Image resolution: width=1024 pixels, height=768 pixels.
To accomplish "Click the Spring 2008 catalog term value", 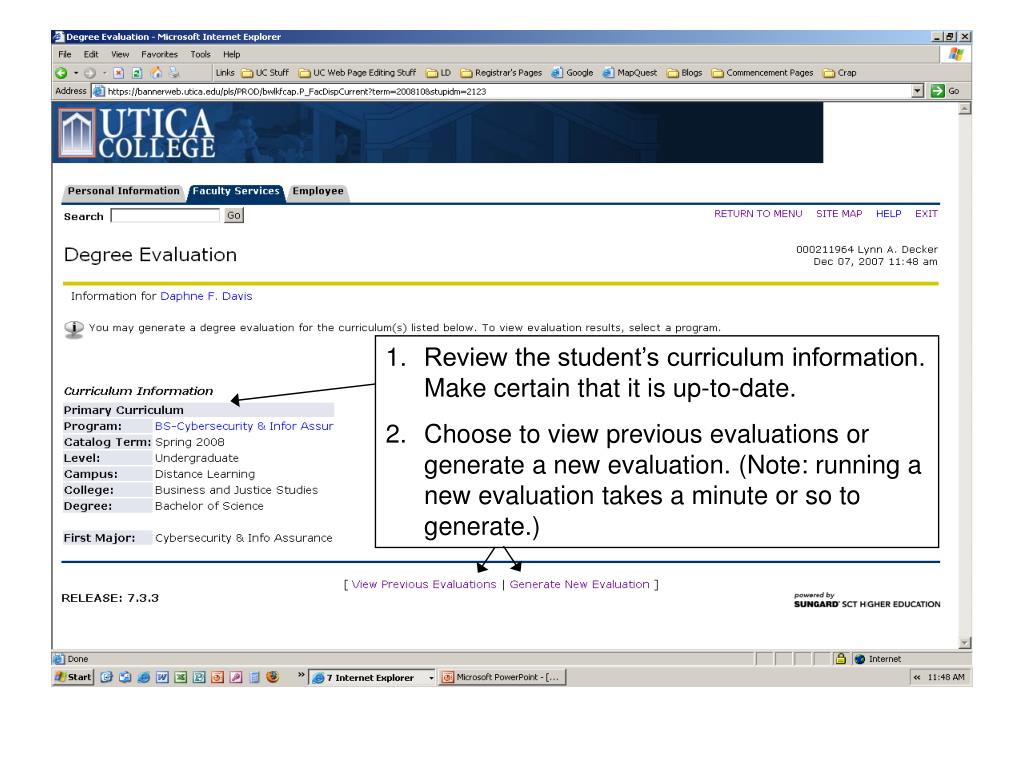I will (189, 442).
